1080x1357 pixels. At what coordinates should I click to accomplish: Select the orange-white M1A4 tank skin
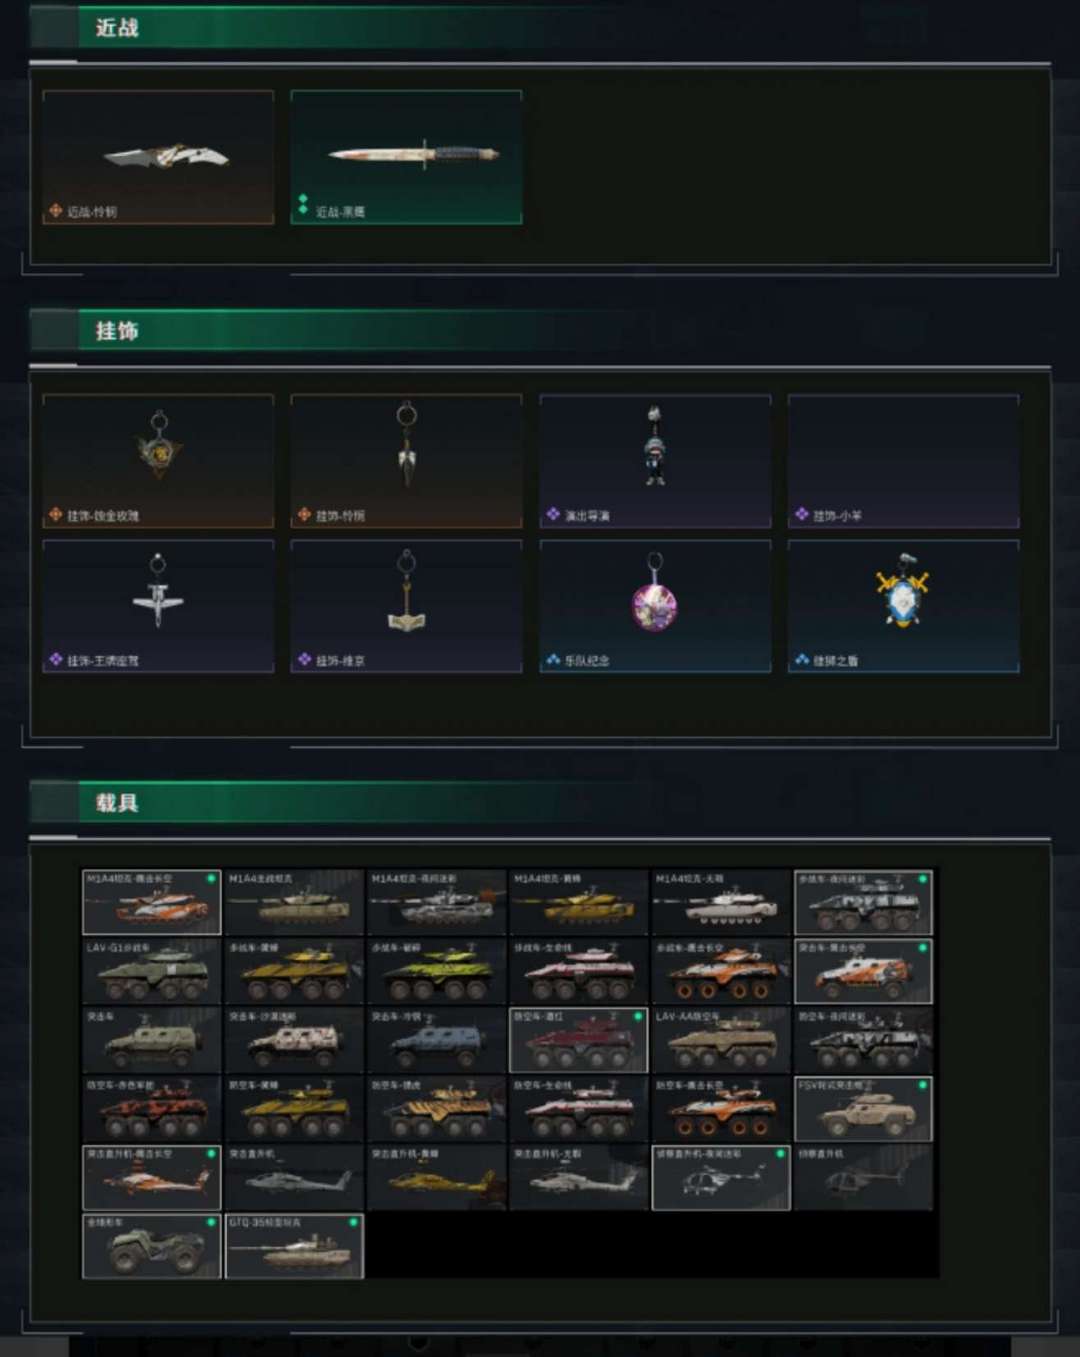point(152,902)
